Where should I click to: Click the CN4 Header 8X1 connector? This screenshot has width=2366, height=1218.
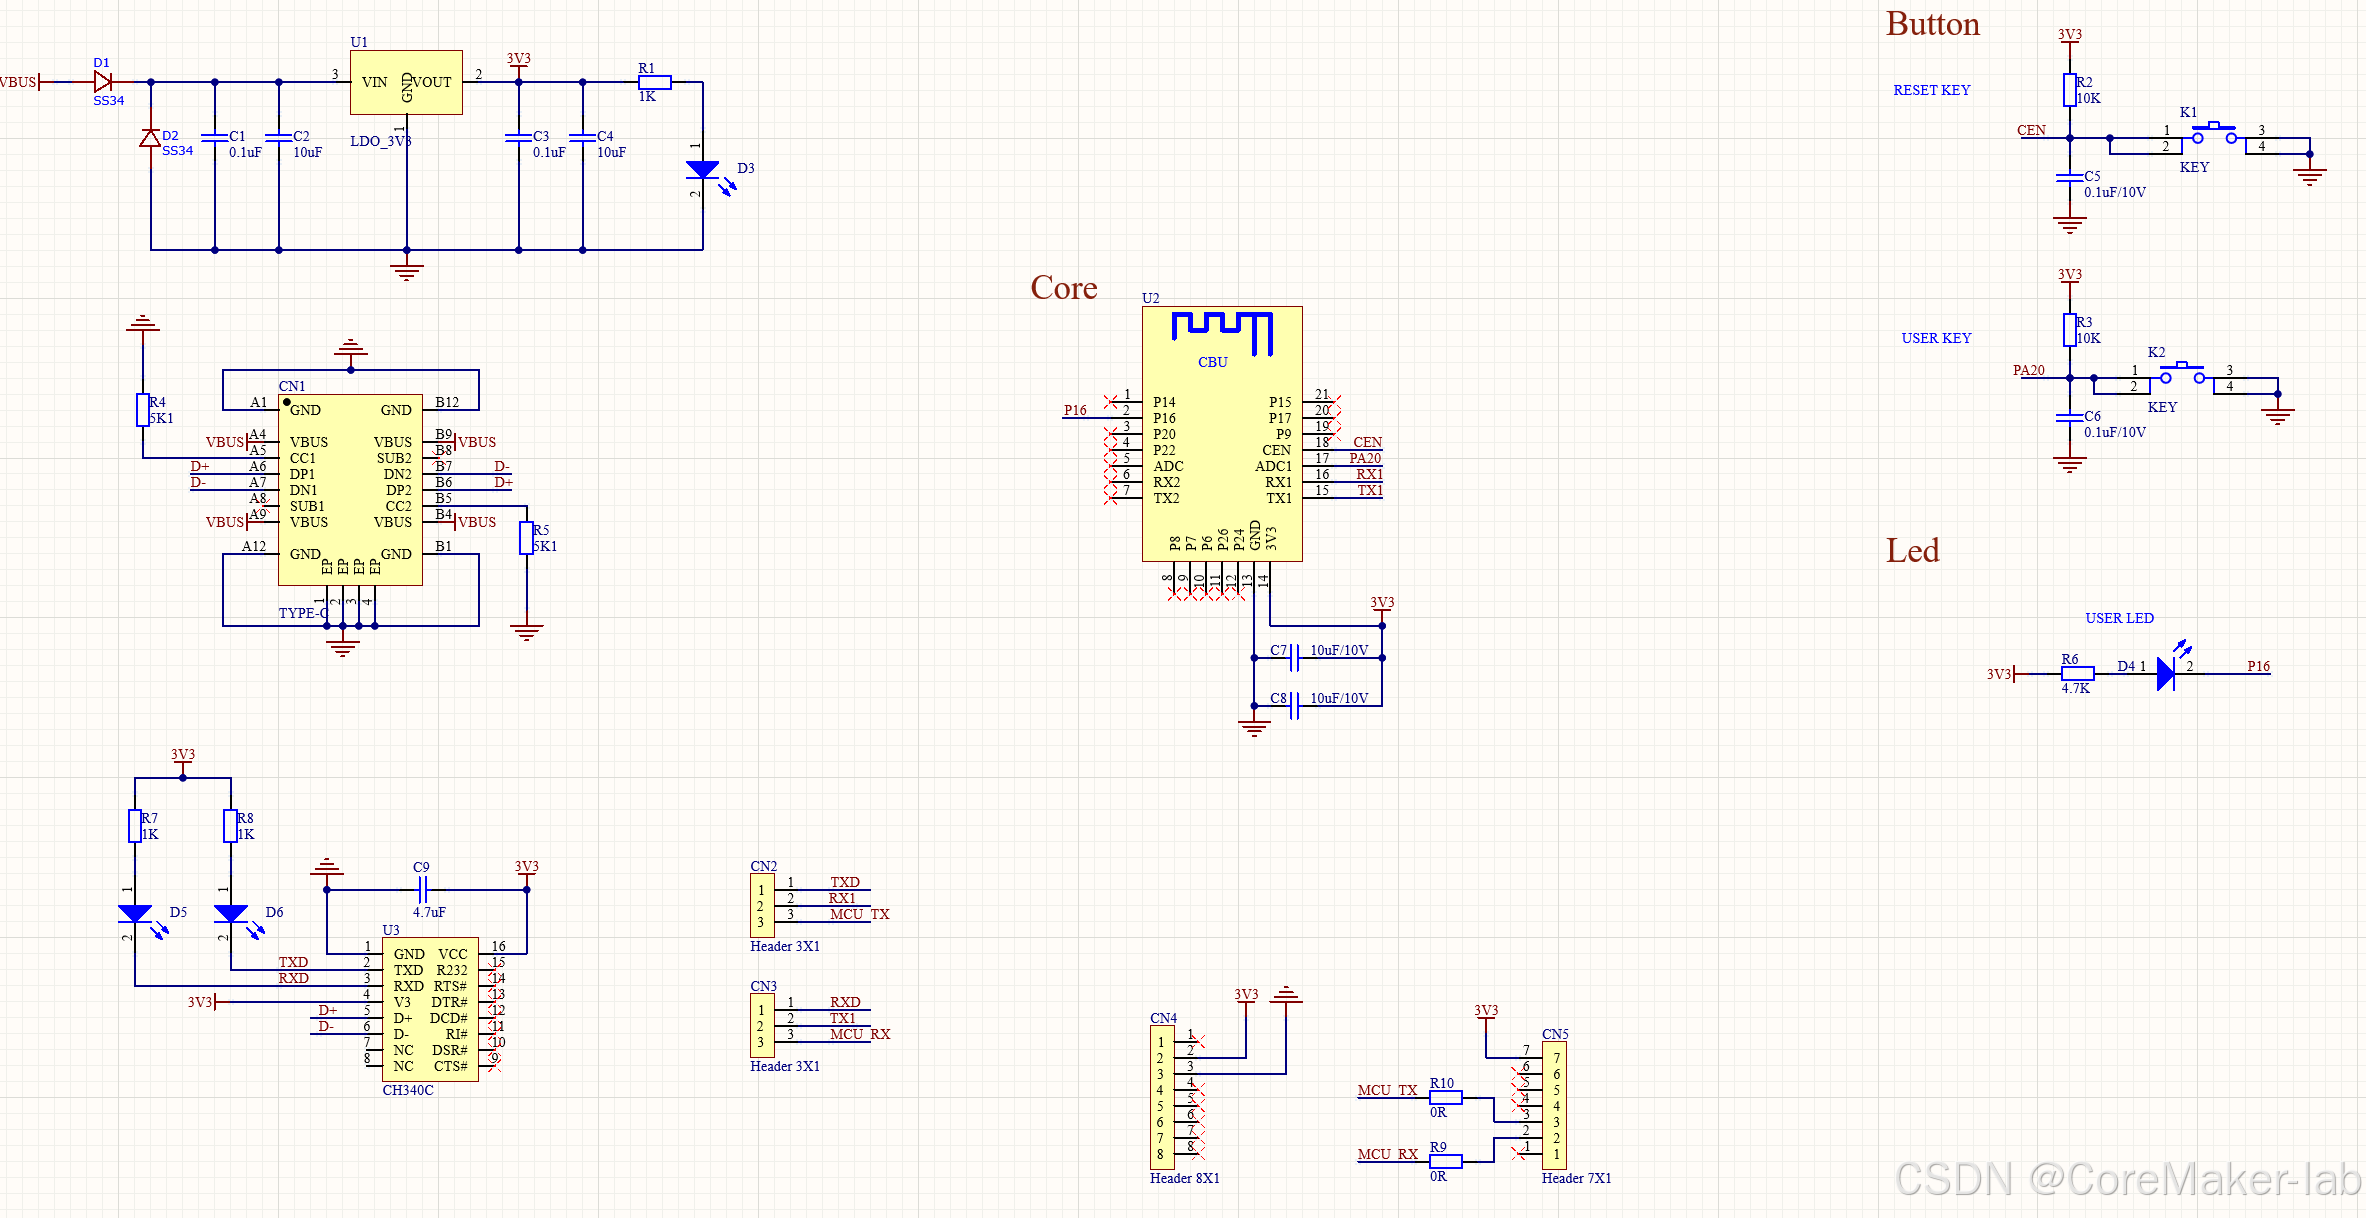pos(1162,1097)
